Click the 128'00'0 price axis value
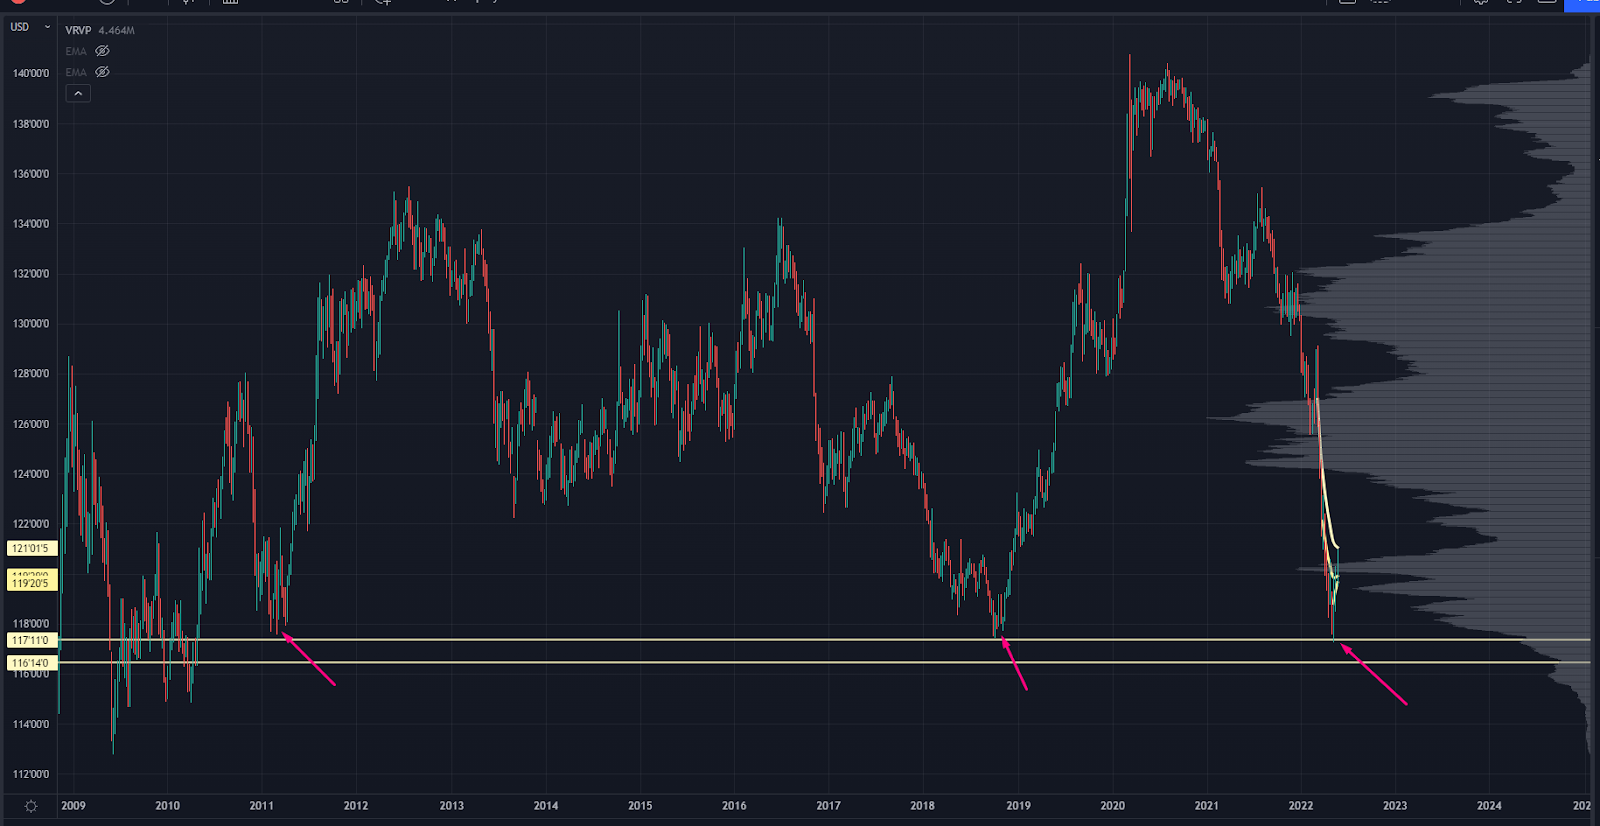The image size is (1600, 826). (30, 374)
